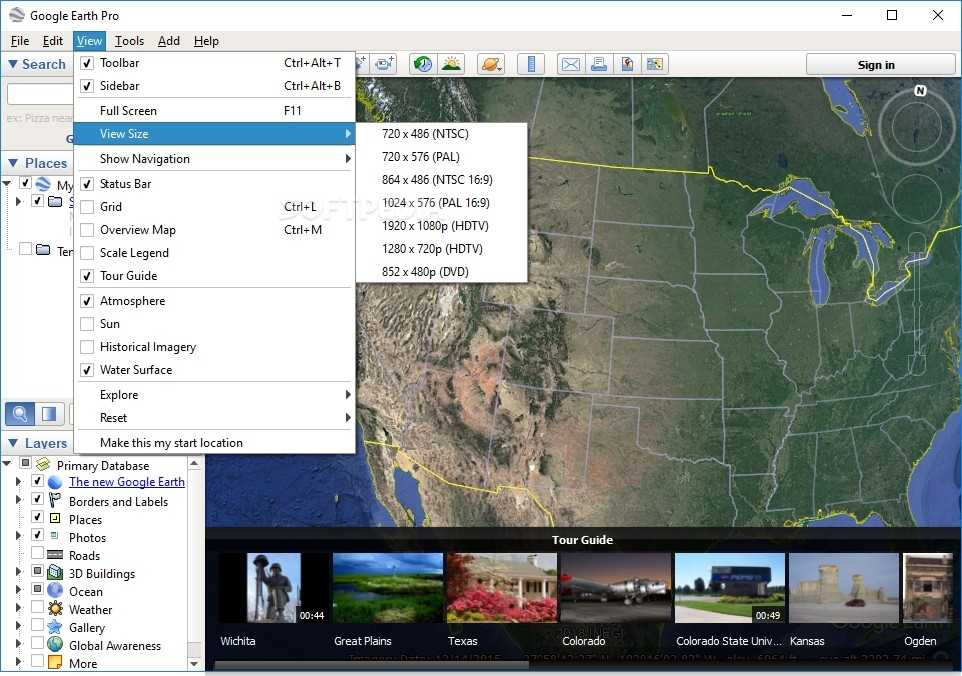Show historical imagery via the clock icon
Screen dimensions: 962x676
(x=423, y=64)
